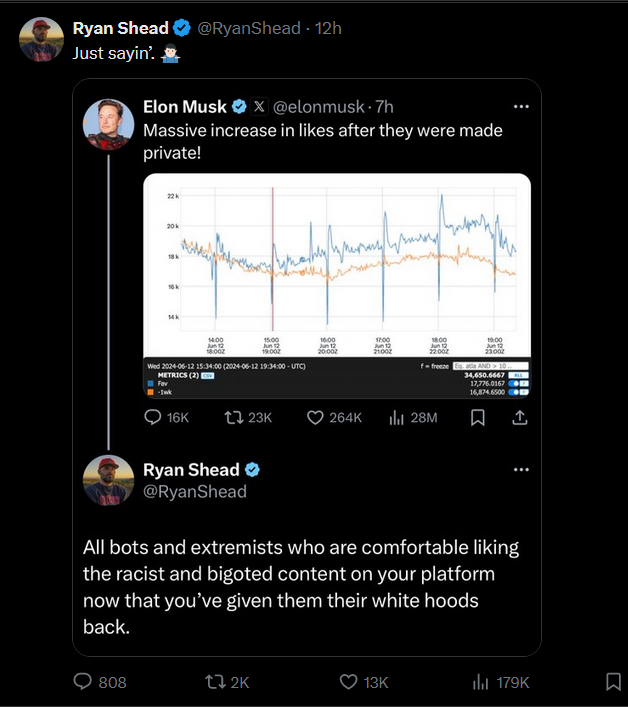Image resolution: width=628 pixels, height=707 pixels.
Task: Open the likes chart image
Action: coord(337,270)
